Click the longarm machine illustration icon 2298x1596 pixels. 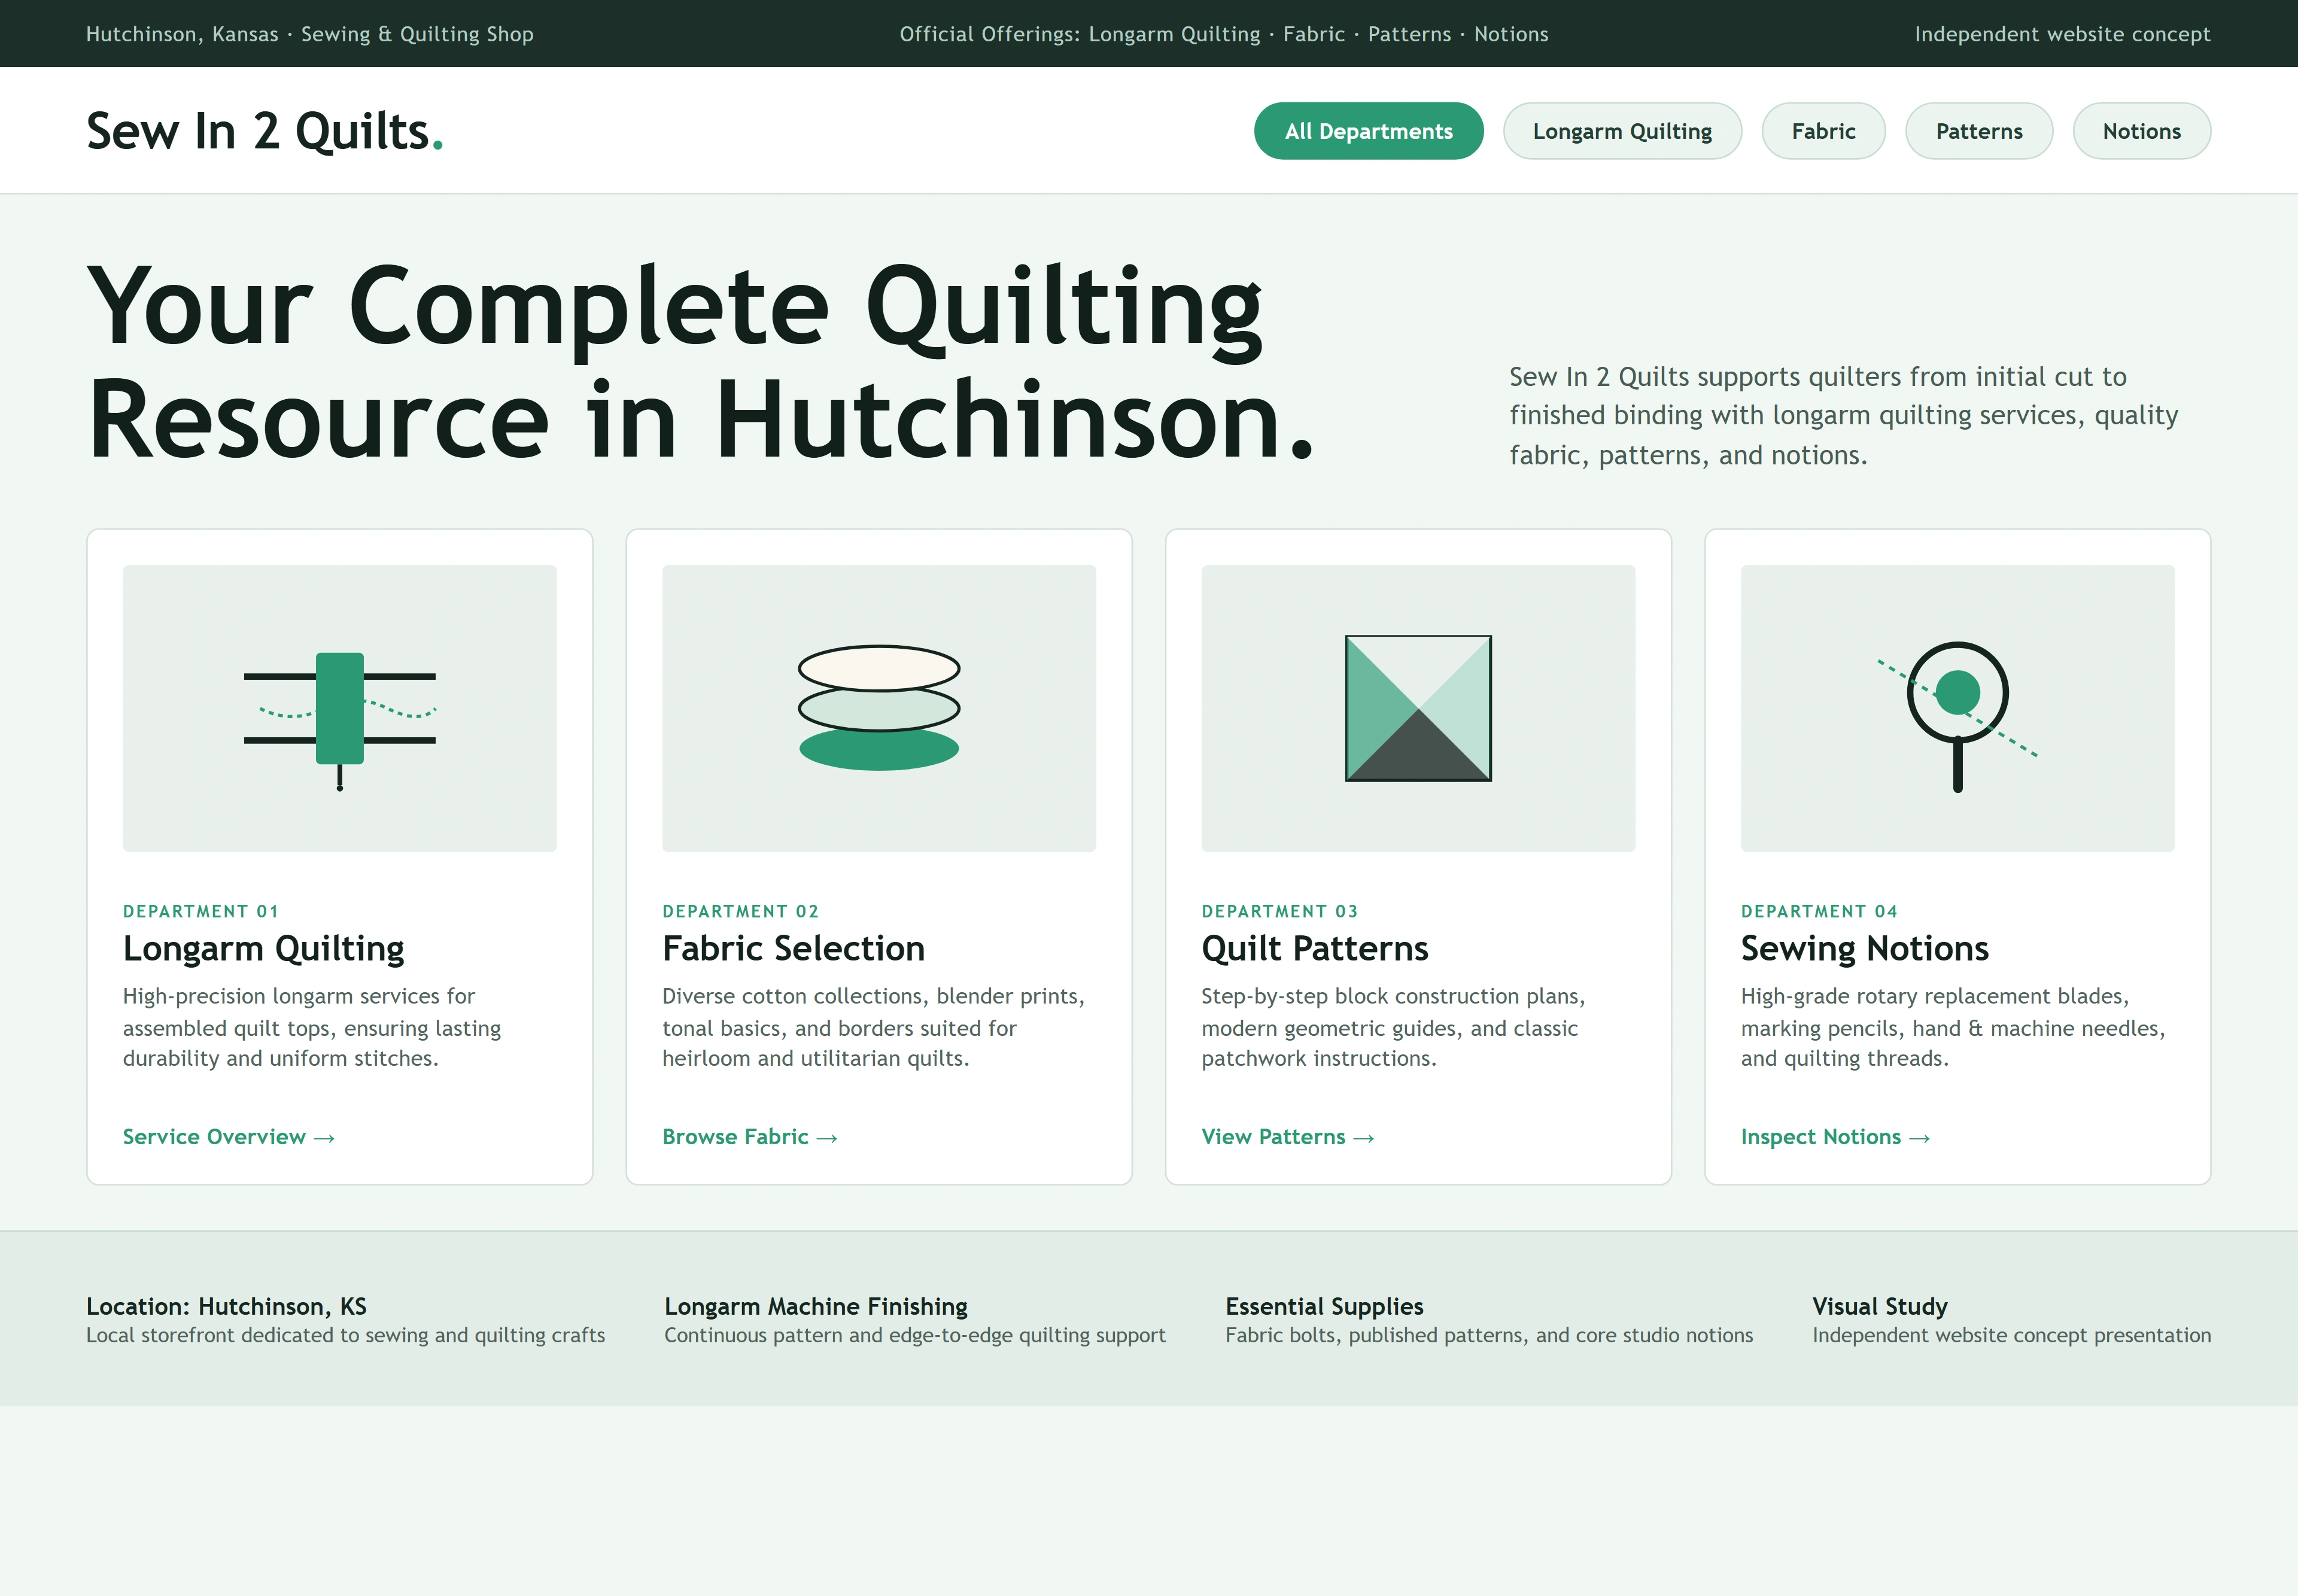coord(339,721)
